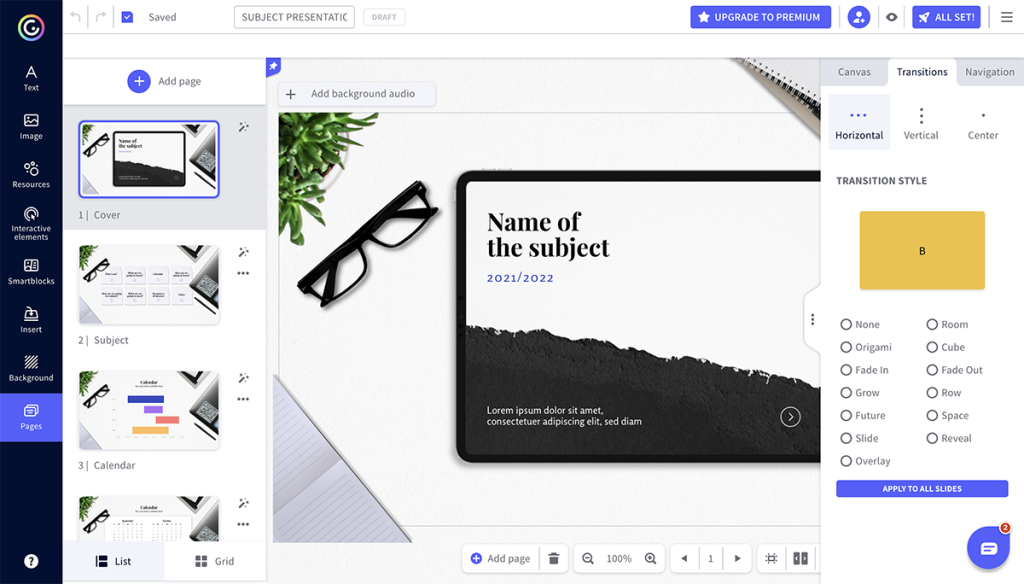1024x584 pixels.
Task: Open the chat support bubble
Action: [989, 547]
